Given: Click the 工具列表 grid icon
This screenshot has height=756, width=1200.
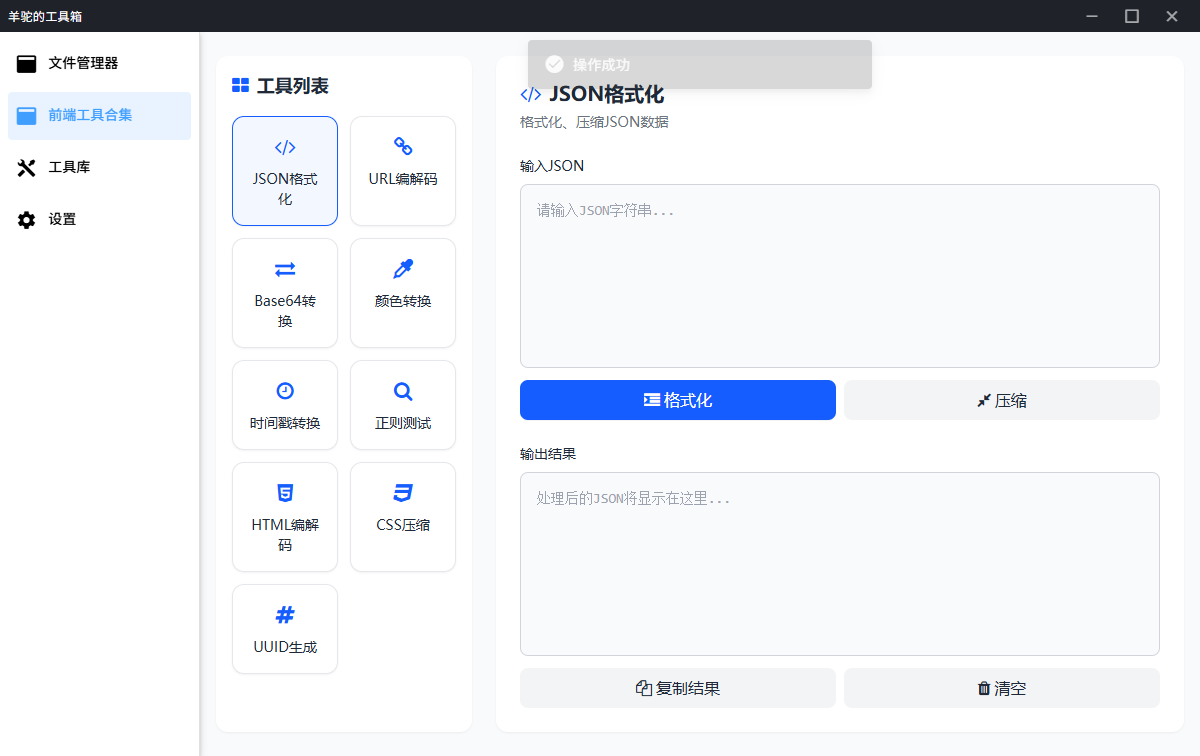Looking at the screenshot, I should coord(240,86).
